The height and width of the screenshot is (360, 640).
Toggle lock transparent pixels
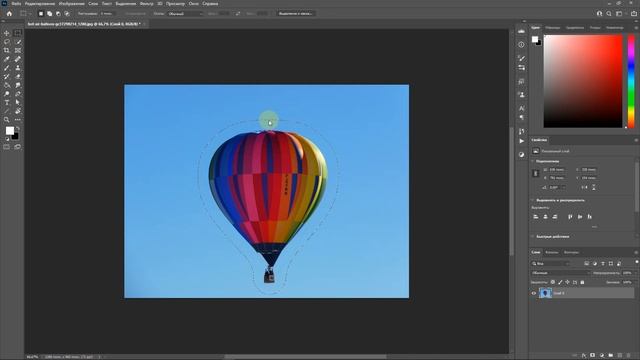coord(553,282)
